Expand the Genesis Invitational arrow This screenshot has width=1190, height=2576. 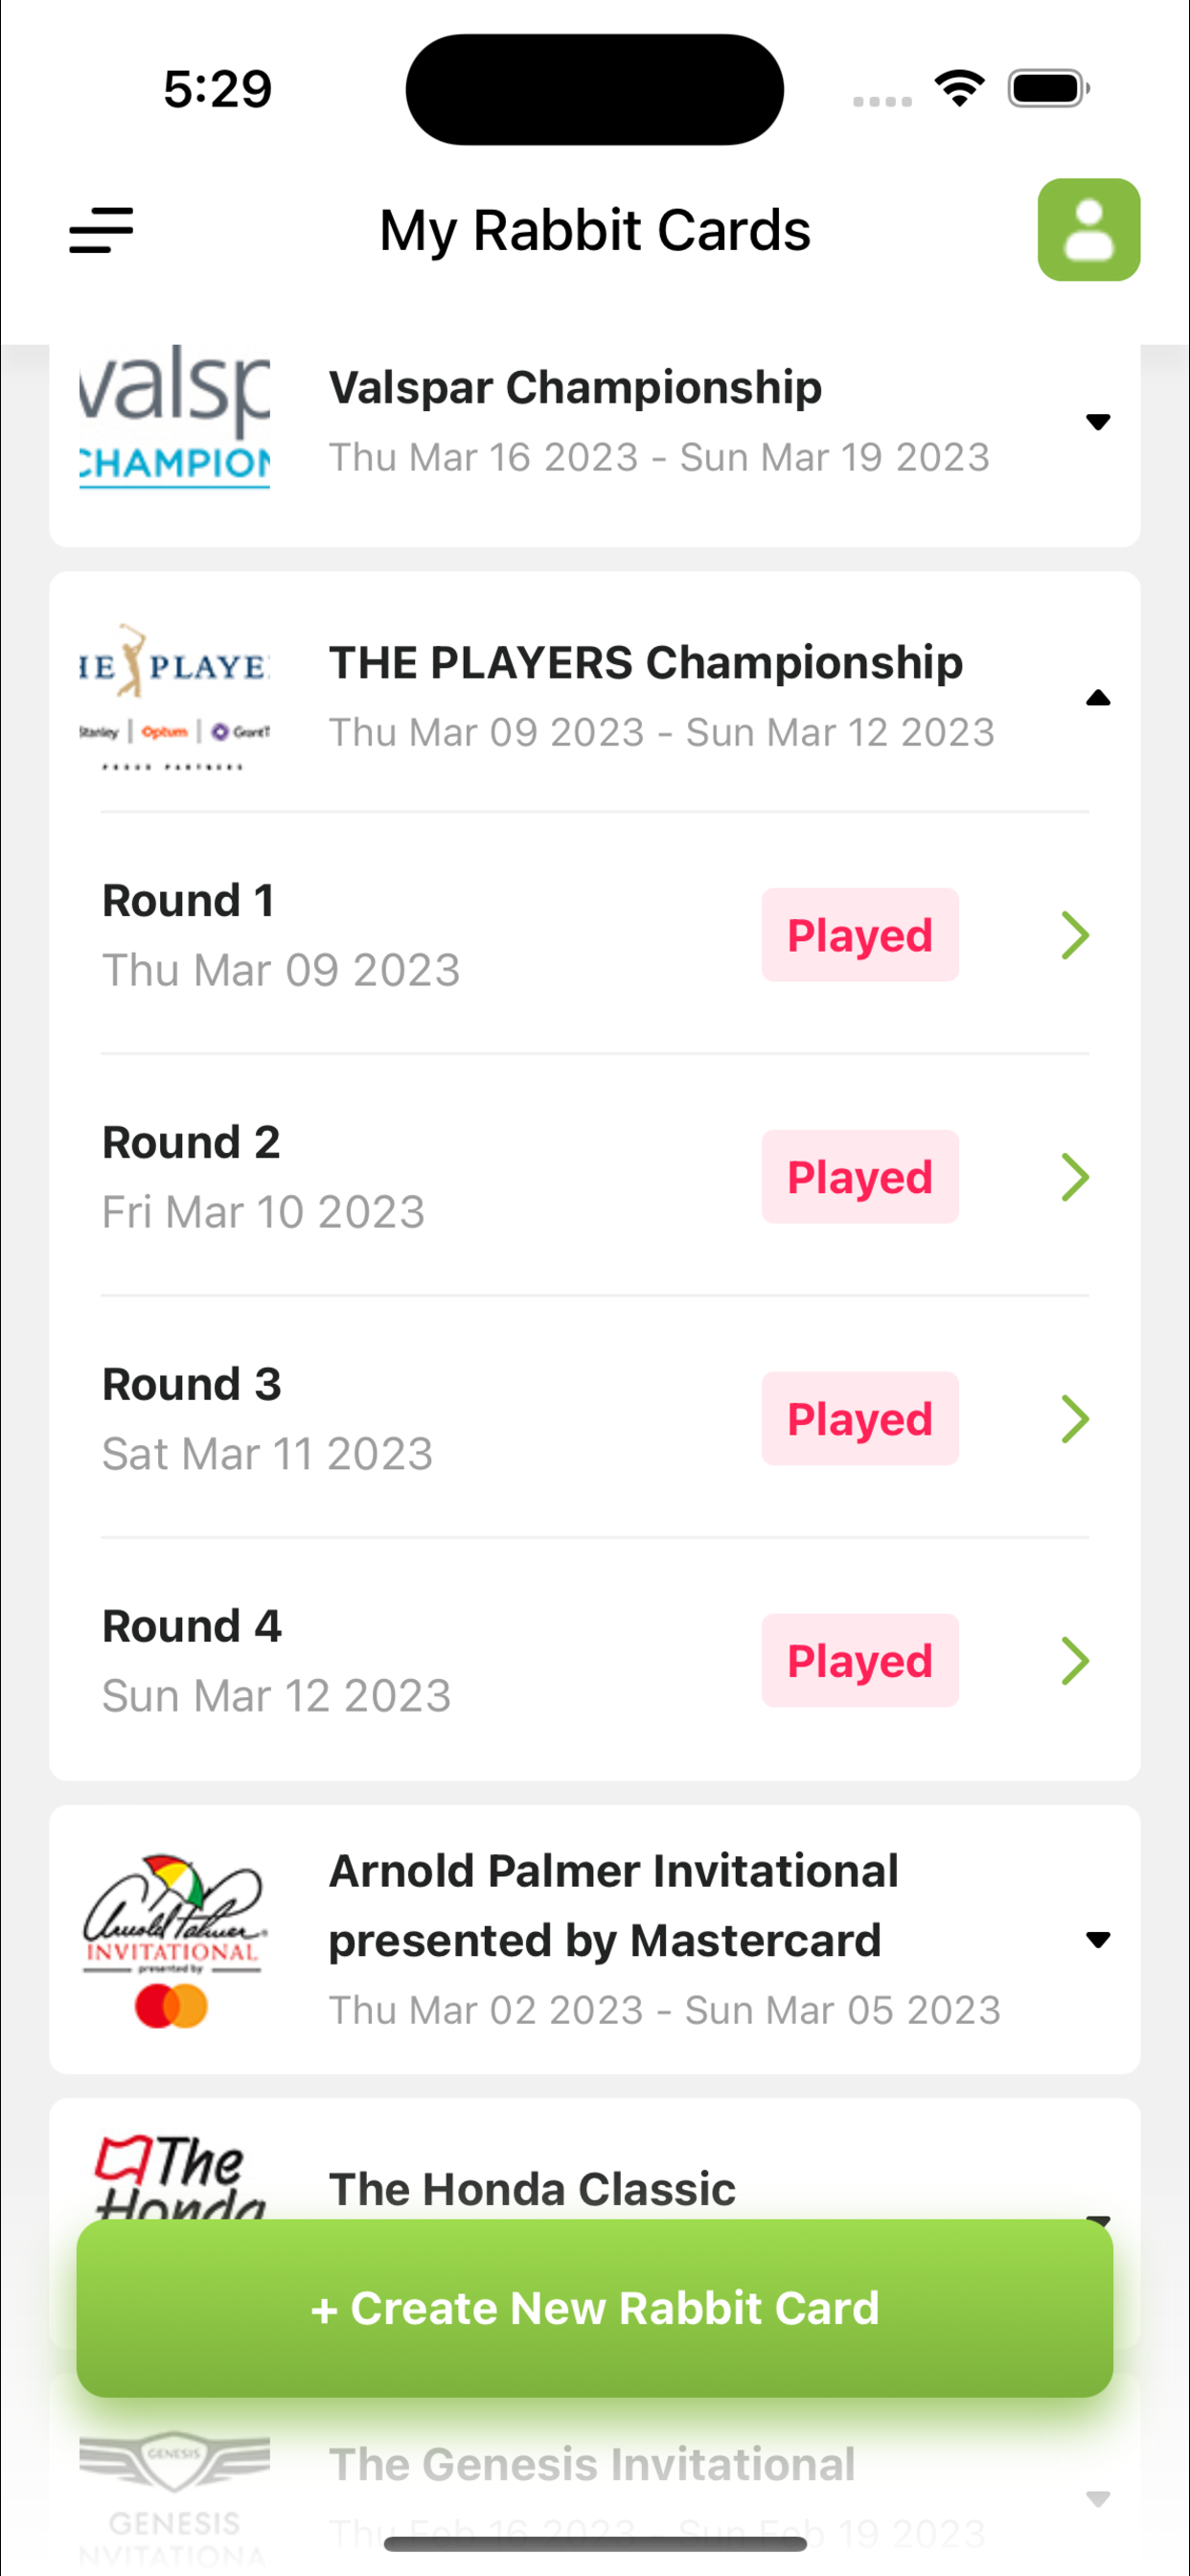(x=1098, y=2499)
